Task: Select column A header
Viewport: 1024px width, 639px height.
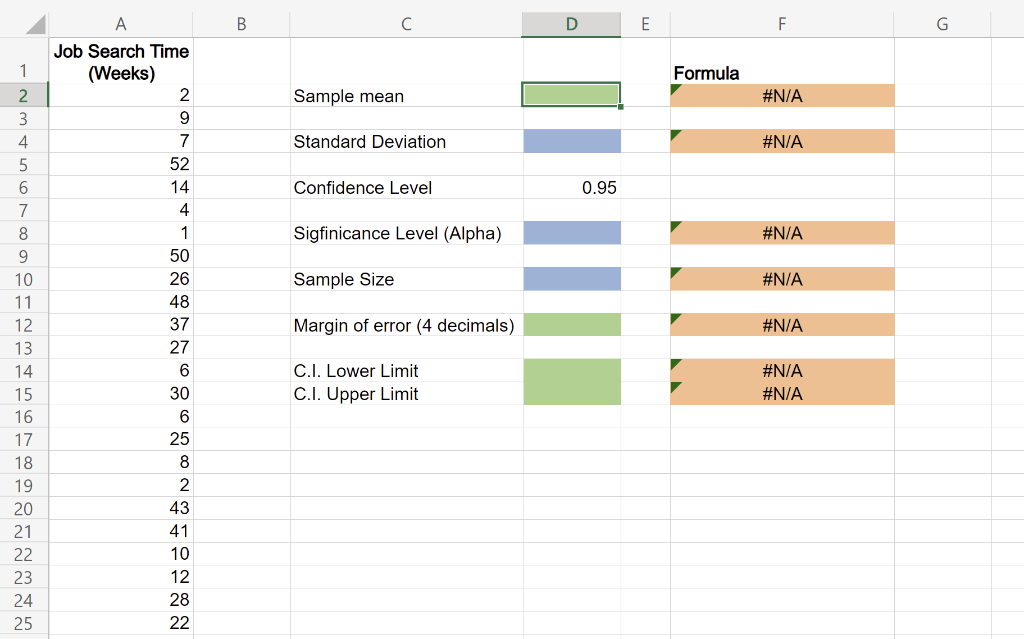Action: pos(121,24)
